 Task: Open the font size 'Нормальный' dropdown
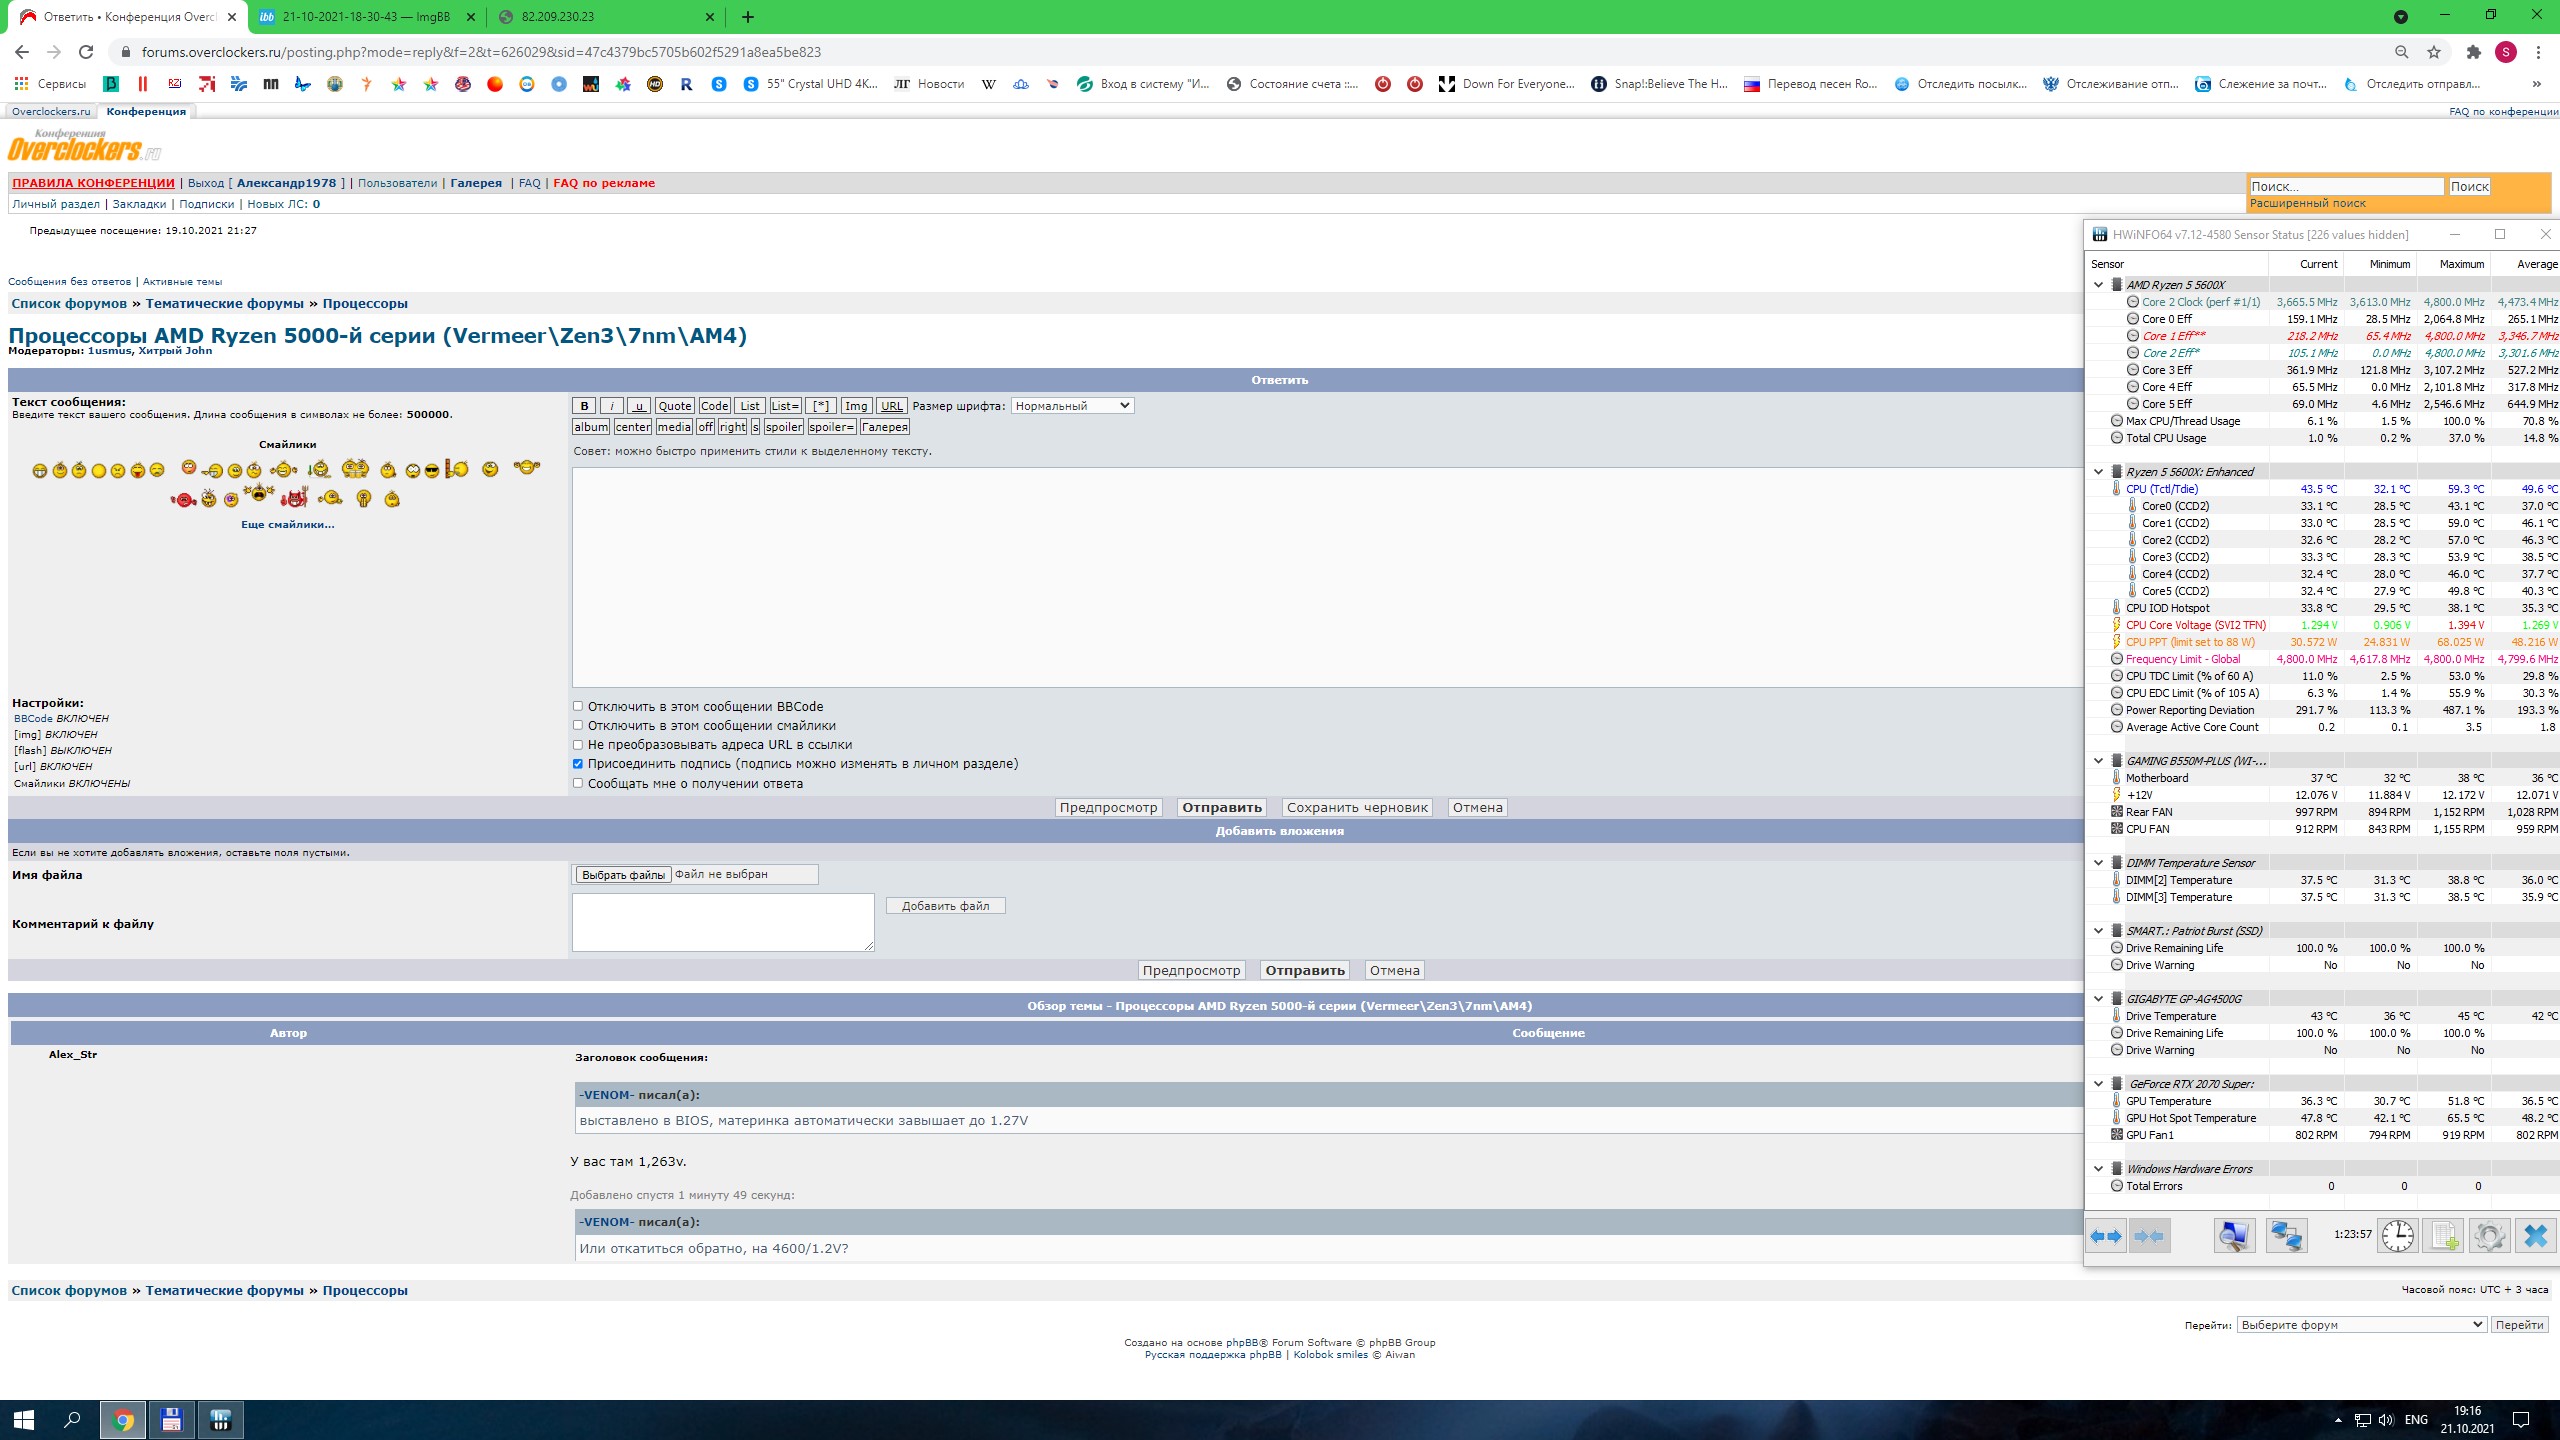(x=1072, y=405)
